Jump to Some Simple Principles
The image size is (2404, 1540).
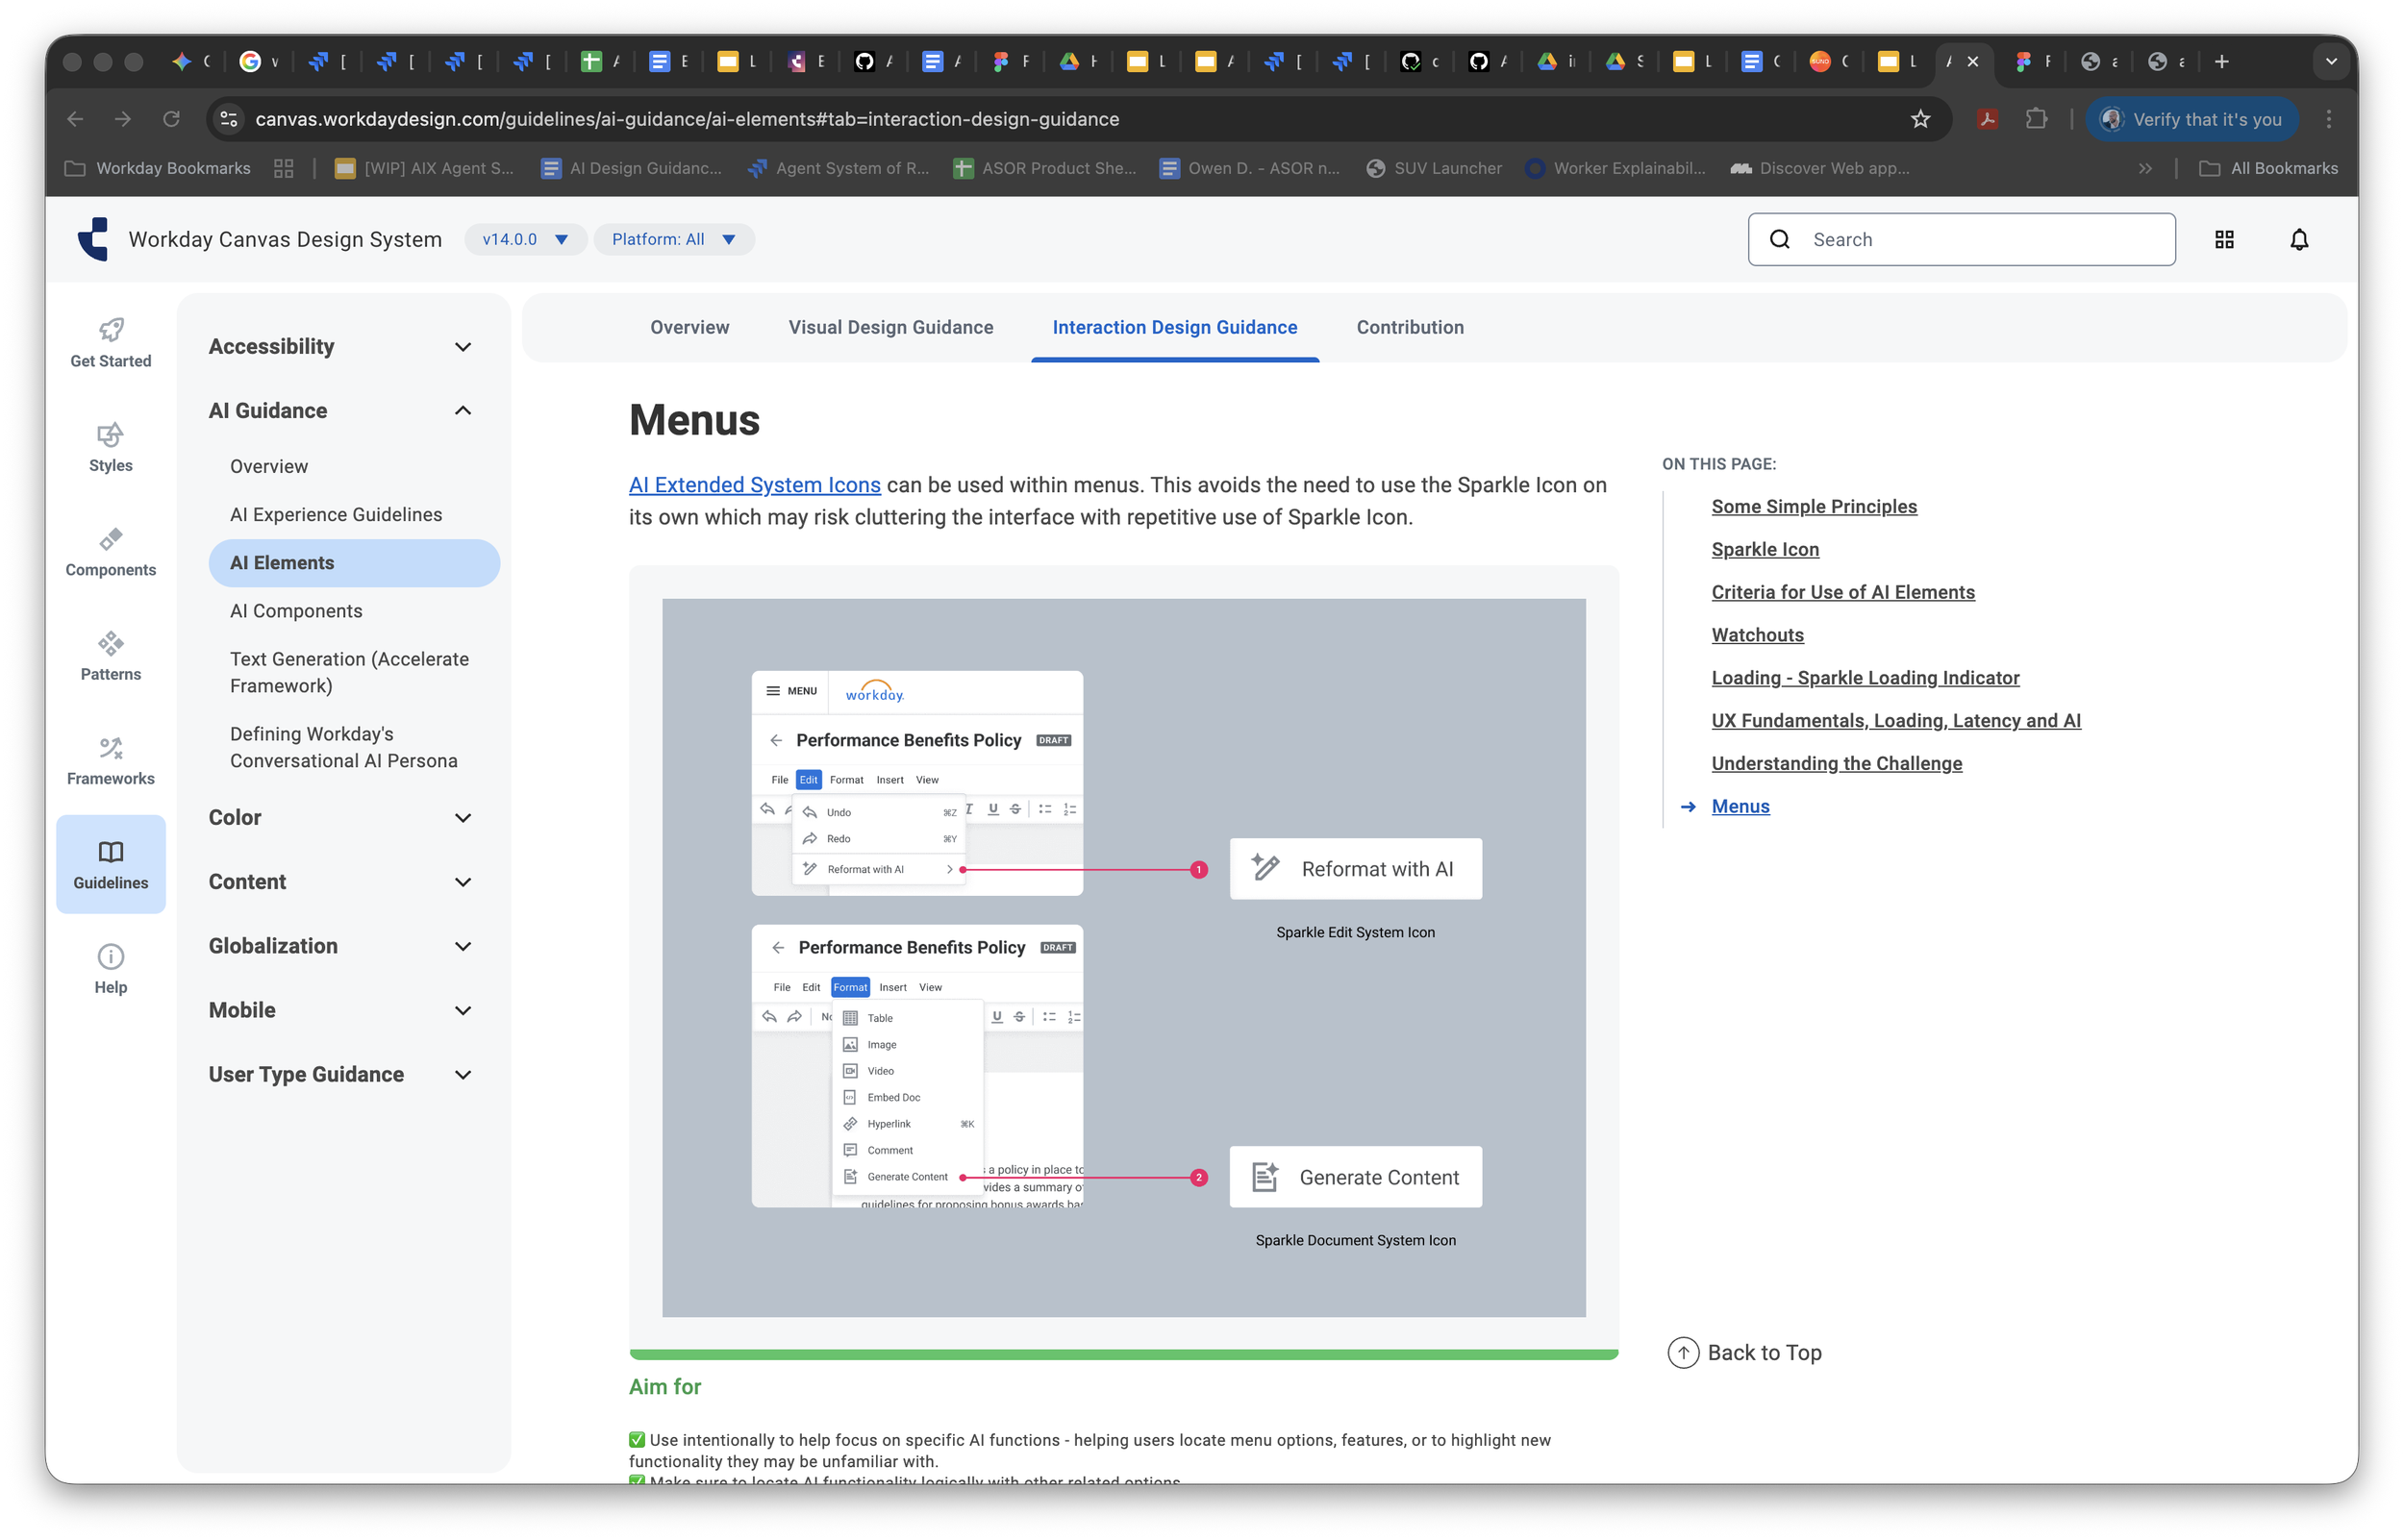(1814, 507)
